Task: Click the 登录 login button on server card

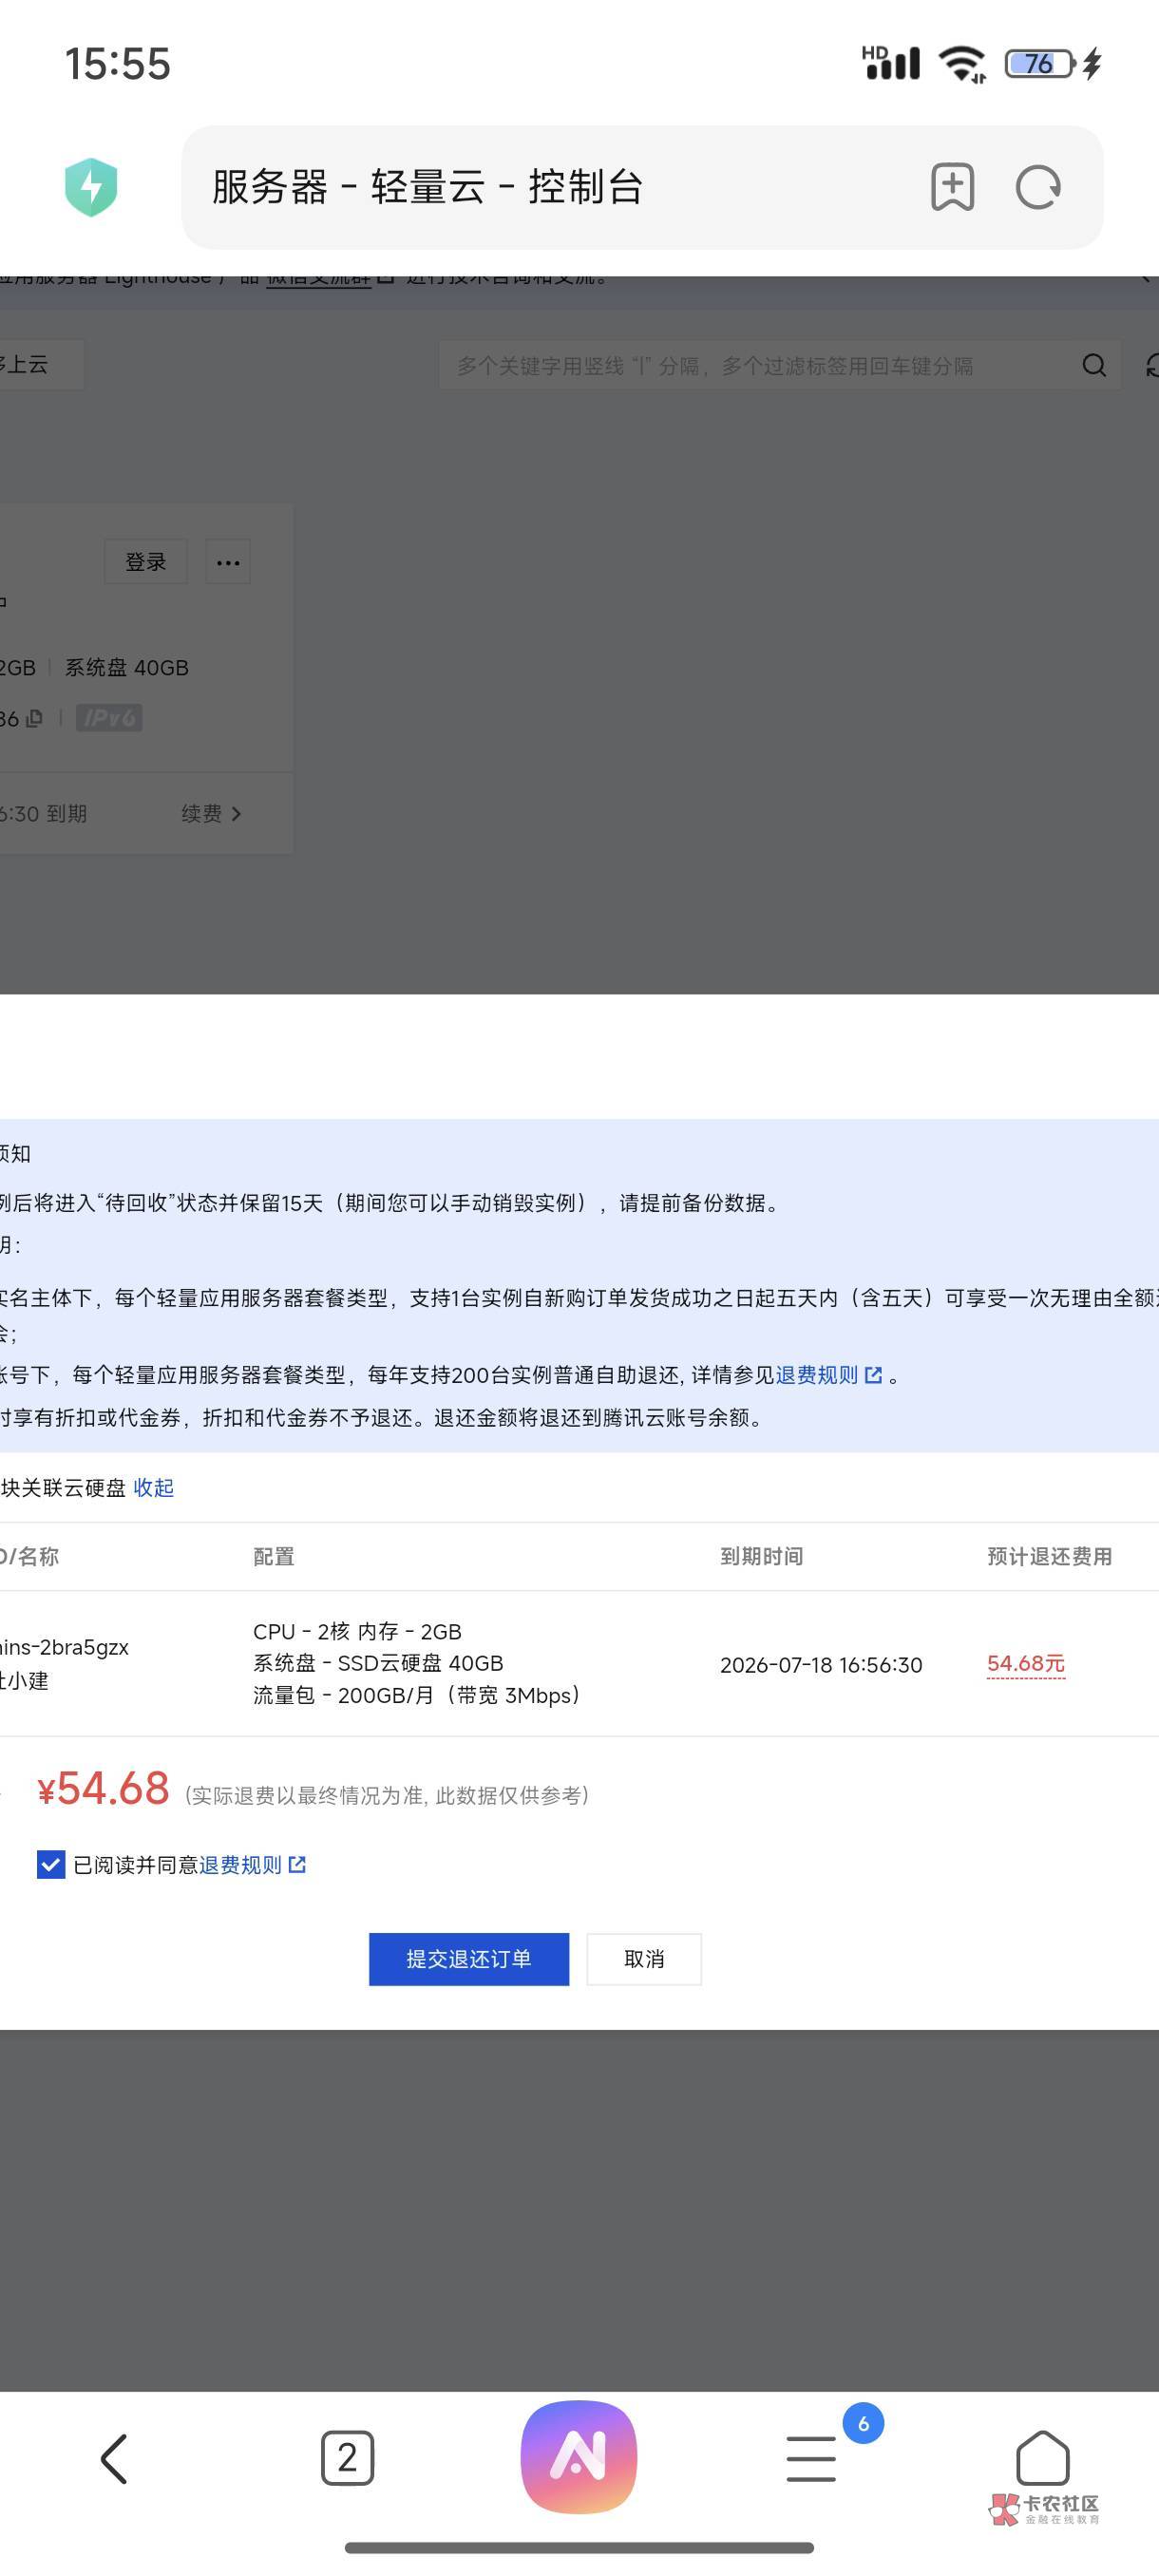Action: tap(146, 562)
